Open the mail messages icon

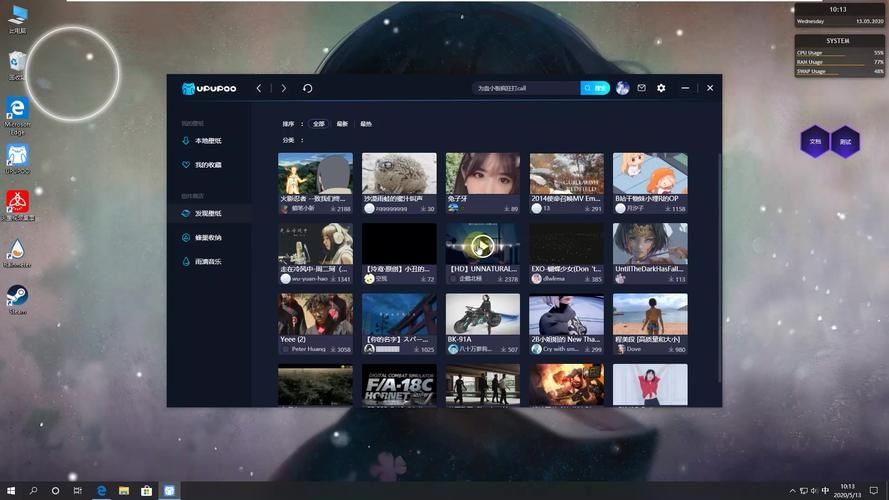[x=642, y=88]
